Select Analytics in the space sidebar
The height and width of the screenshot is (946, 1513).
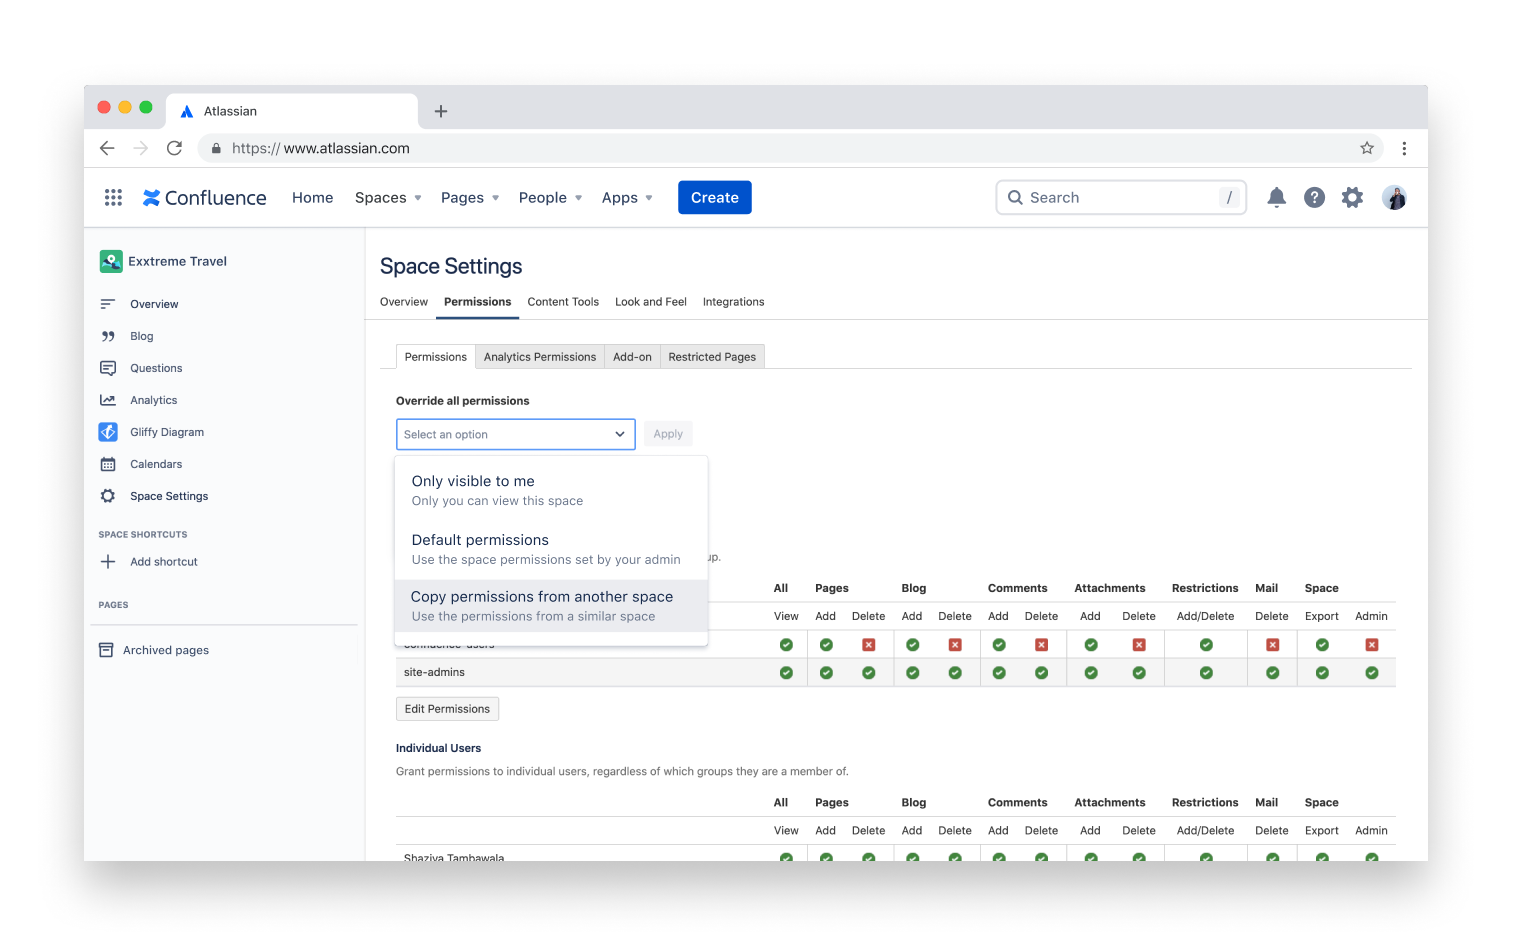click(x=153, y=399)
